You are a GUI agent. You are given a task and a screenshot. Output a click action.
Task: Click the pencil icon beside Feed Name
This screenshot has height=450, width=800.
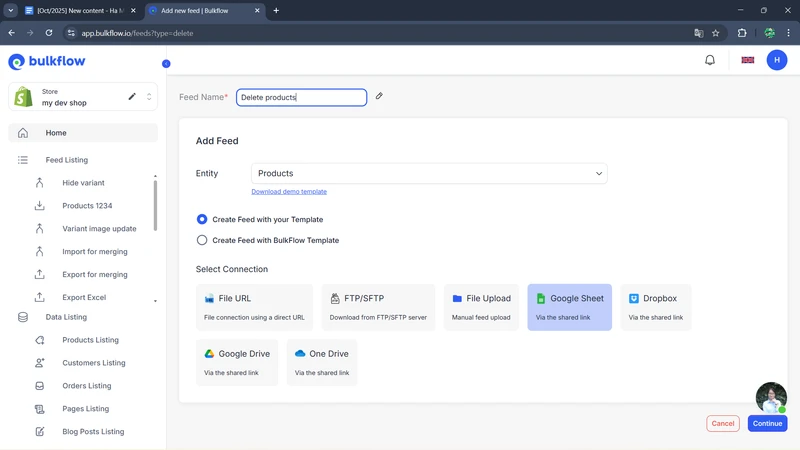tap(379, 97)
